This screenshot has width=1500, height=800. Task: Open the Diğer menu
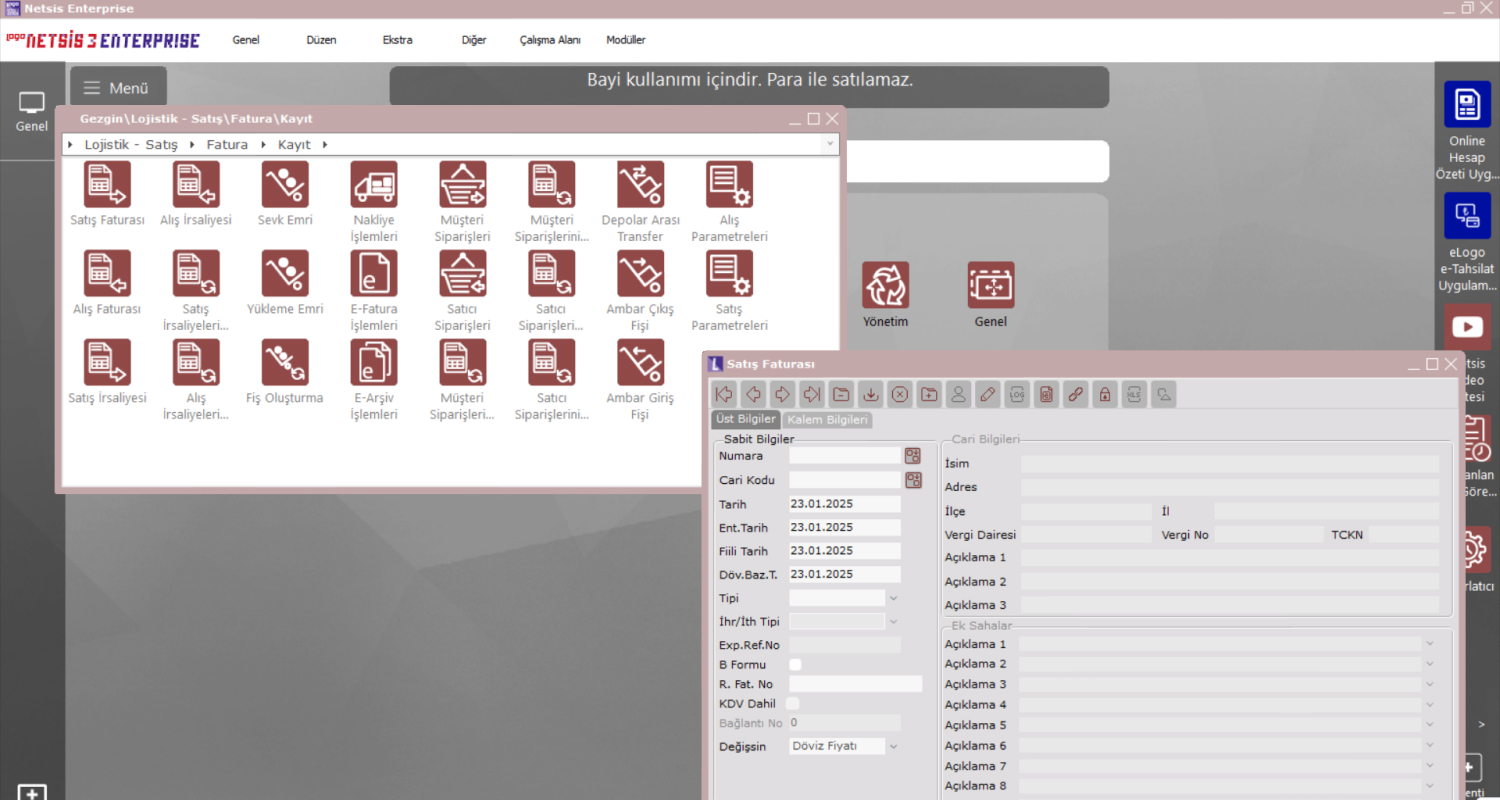(x=474, y=40)
